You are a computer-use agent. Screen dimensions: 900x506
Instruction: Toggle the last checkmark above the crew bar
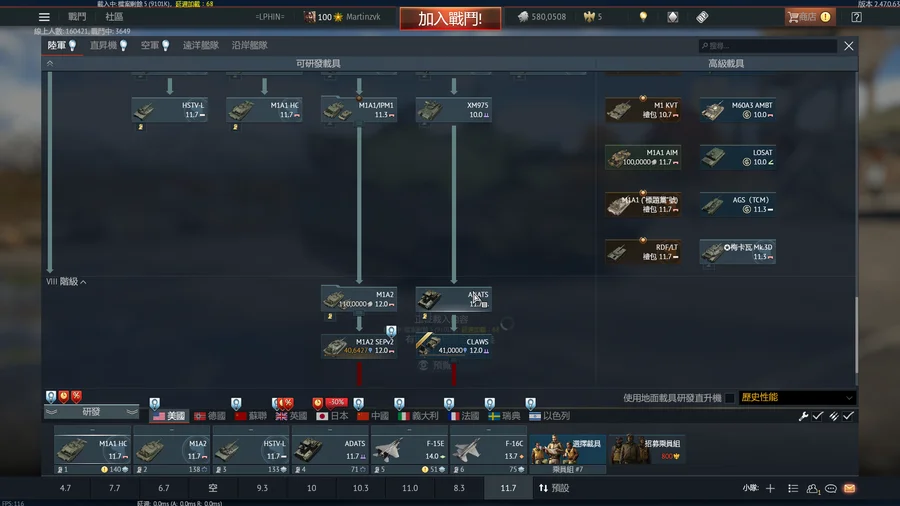point(848,416)
